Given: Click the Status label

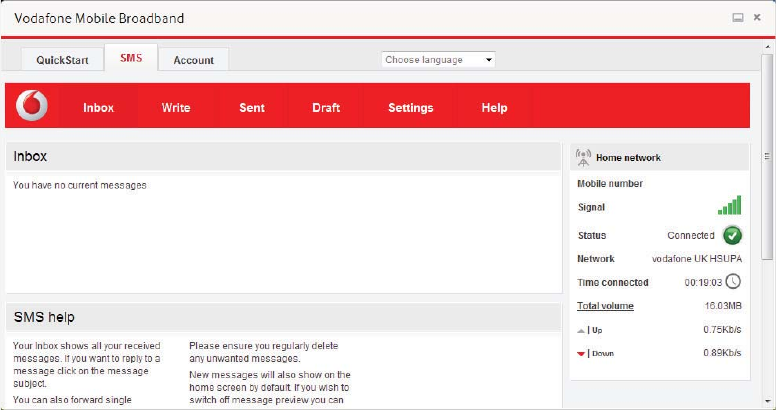Looking at the screenshot, I should click(x=592, y=236).
